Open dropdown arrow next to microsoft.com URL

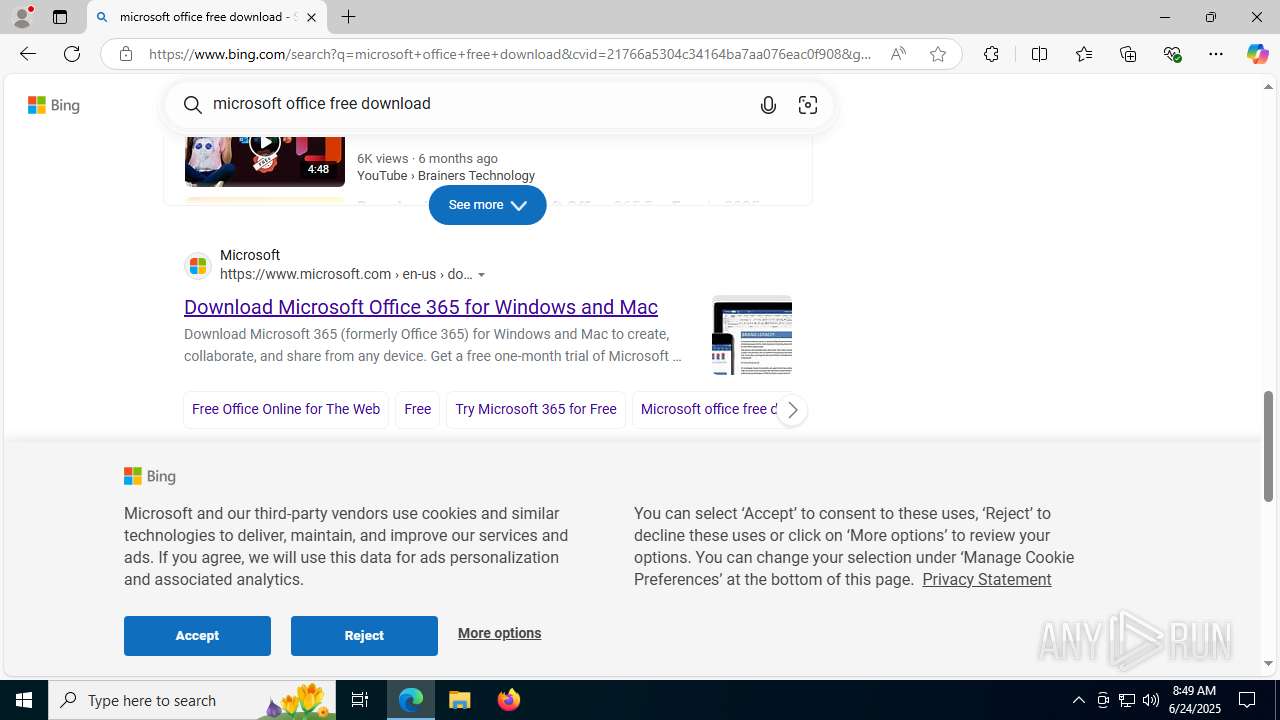482,275
